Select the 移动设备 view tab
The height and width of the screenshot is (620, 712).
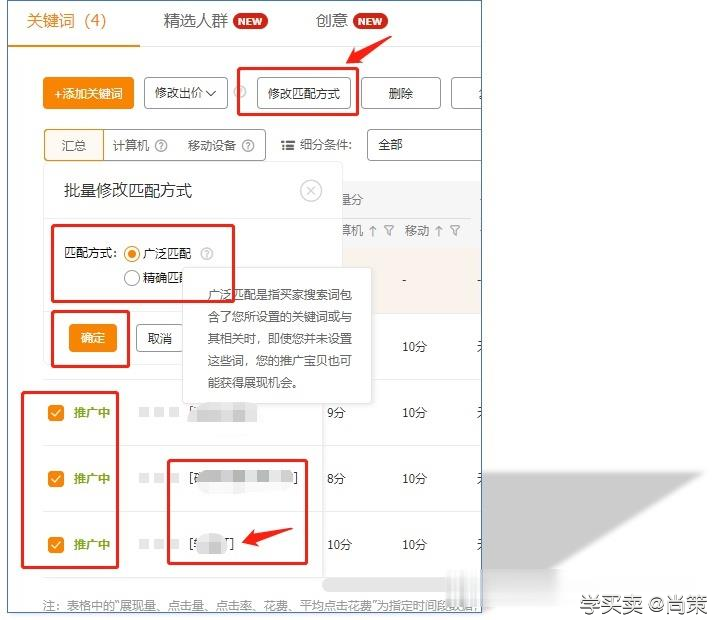(x=212, y=145)
